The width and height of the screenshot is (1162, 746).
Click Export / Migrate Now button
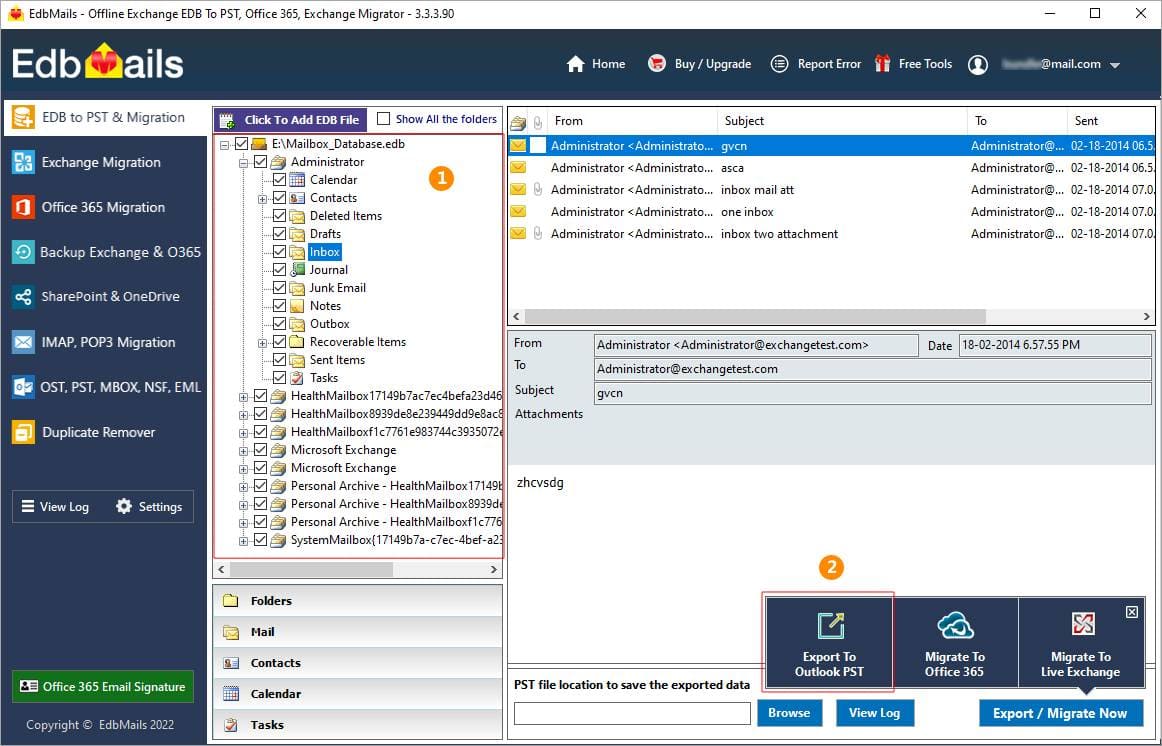coord(1060,713)
